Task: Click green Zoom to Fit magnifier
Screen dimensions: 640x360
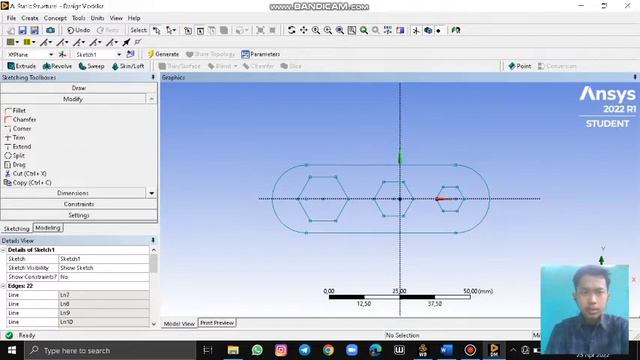Action: (364, 30)
